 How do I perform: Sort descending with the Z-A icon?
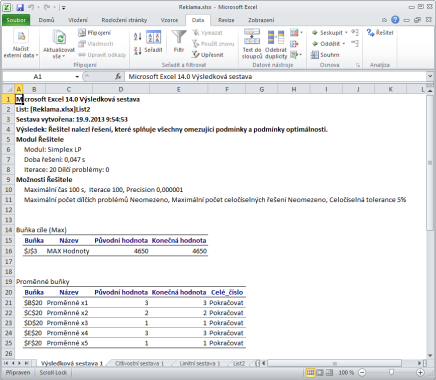(x=137, y=50)
